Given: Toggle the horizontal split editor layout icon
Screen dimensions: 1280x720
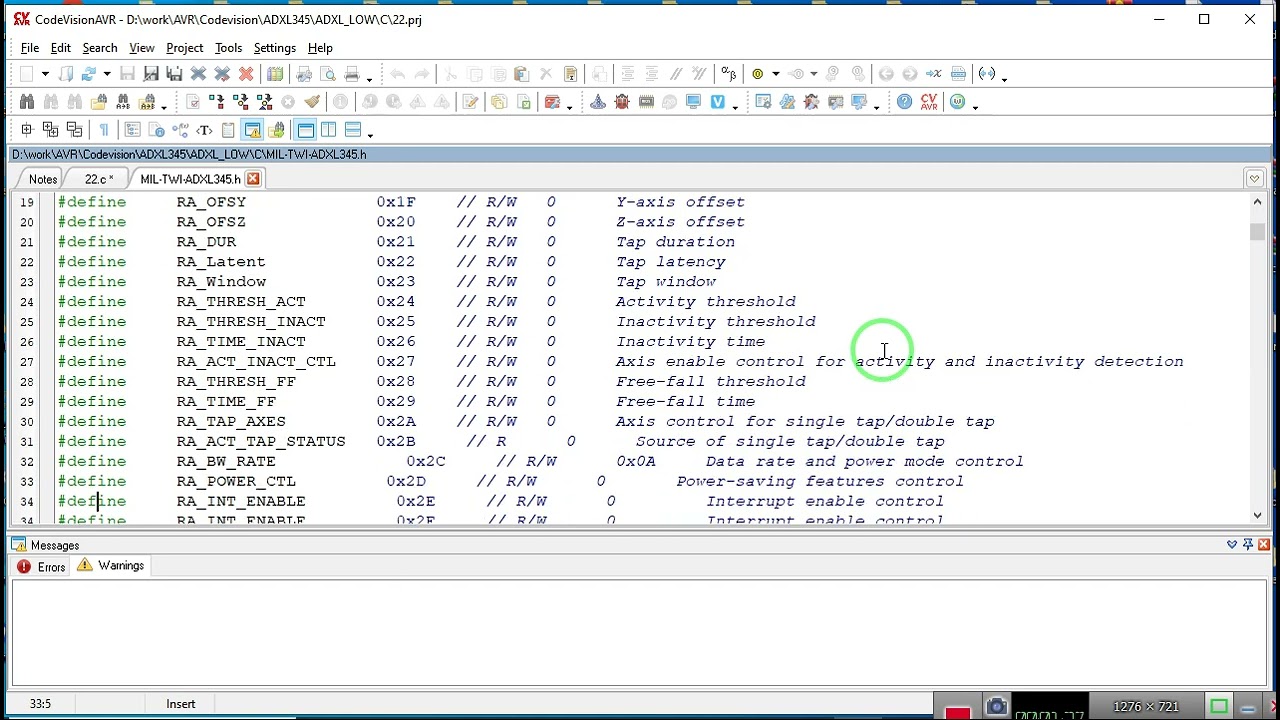Looking at the screenshot, I should coord(352,130).
